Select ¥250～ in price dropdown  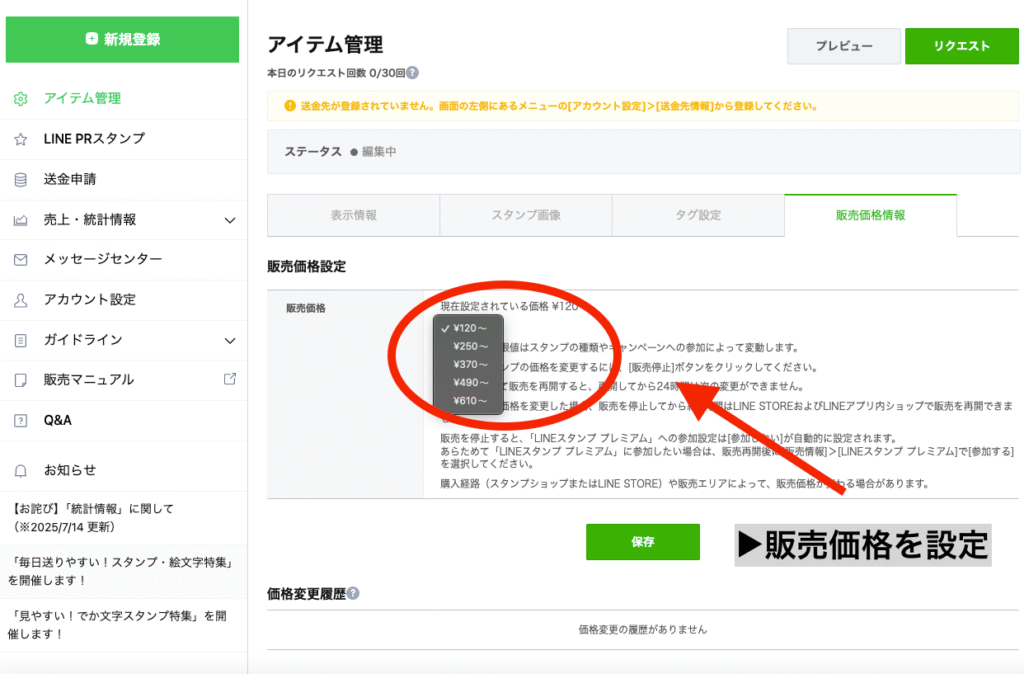tap(468, 346)
